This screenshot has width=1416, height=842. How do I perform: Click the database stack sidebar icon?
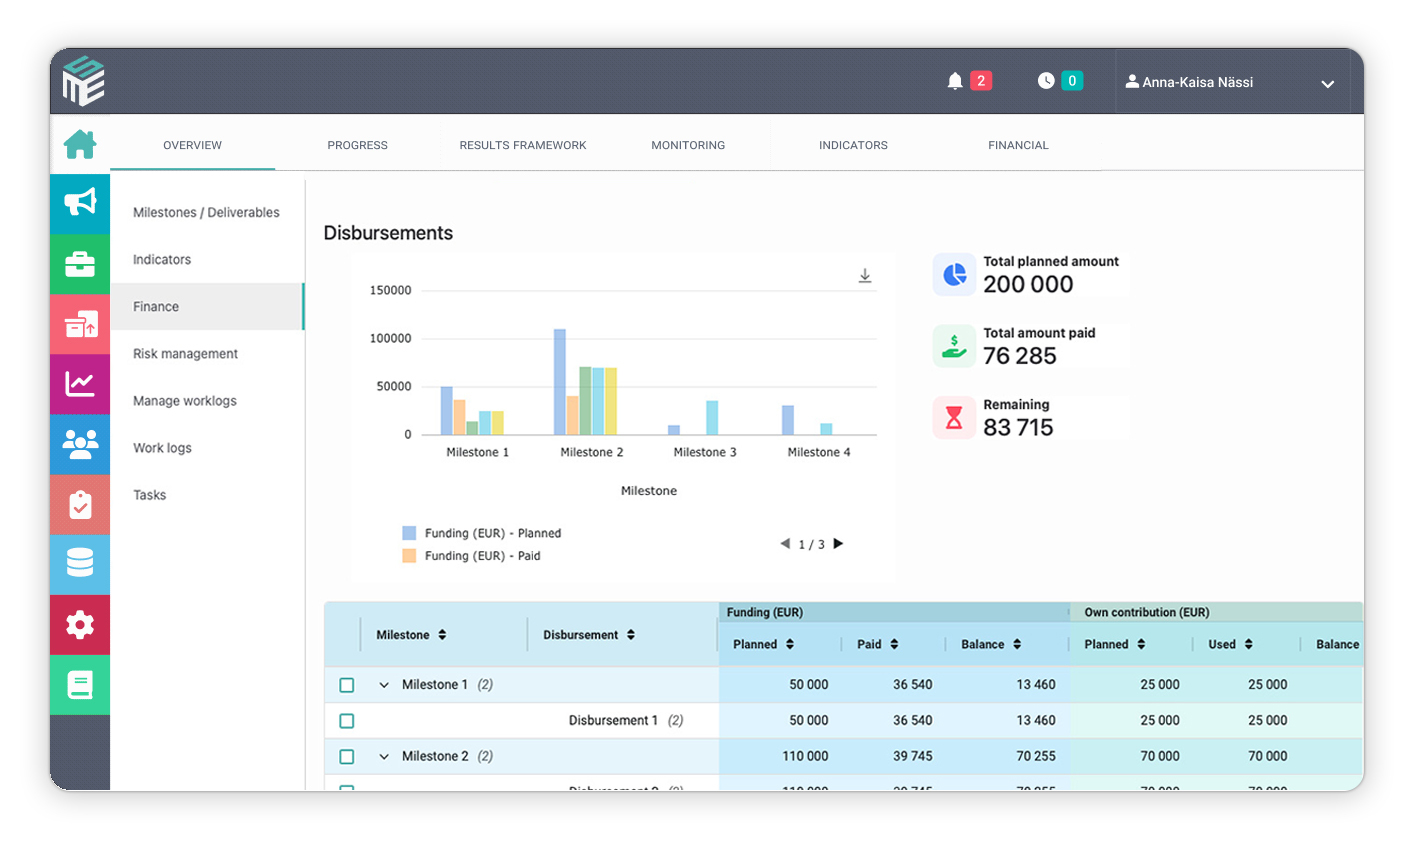(x=80, y=564)
